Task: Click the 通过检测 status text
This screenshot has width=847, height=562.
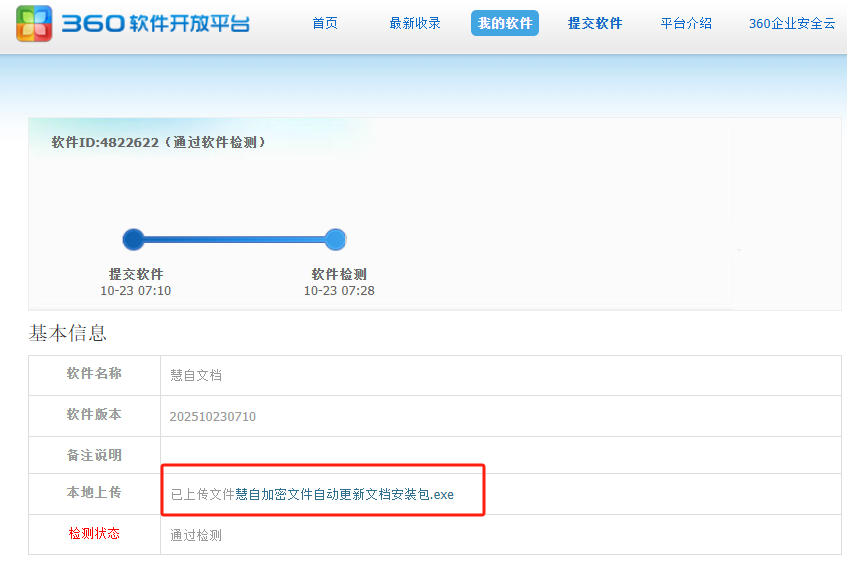Action: point(196,535)
